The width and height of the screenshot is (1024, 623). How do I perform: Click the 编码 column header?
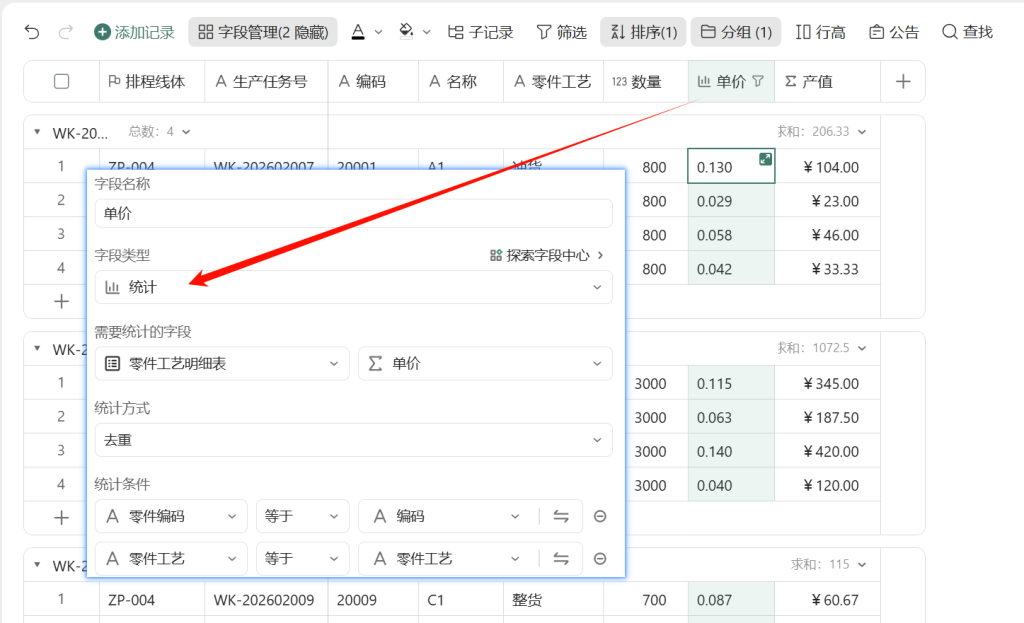pyautogui.click(x=373, y=82)
